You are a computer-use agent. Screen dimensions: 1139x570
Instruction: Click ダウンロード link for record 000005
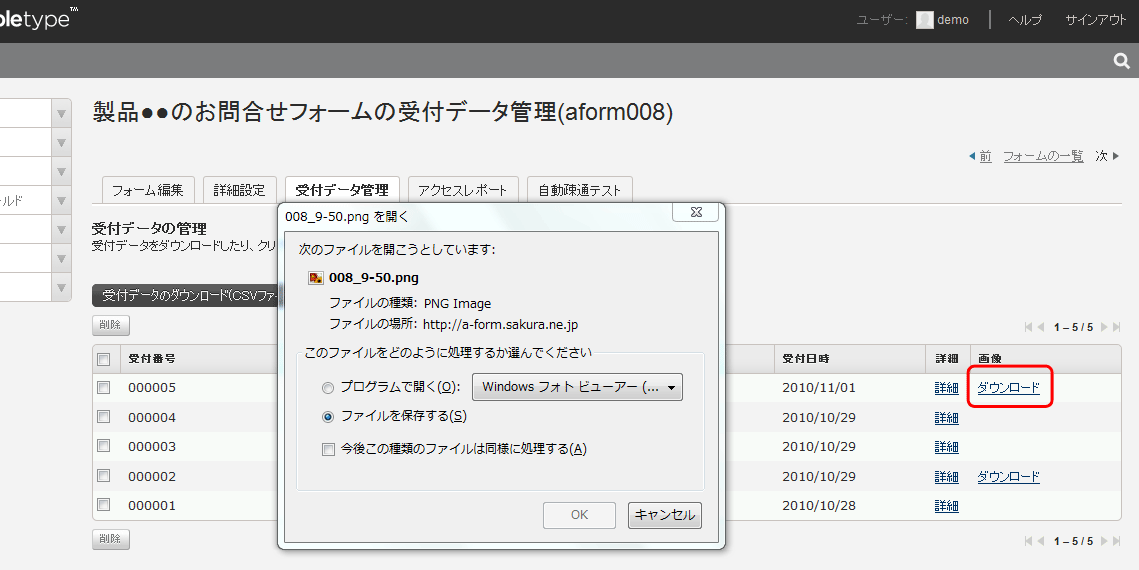(1008, 388)
